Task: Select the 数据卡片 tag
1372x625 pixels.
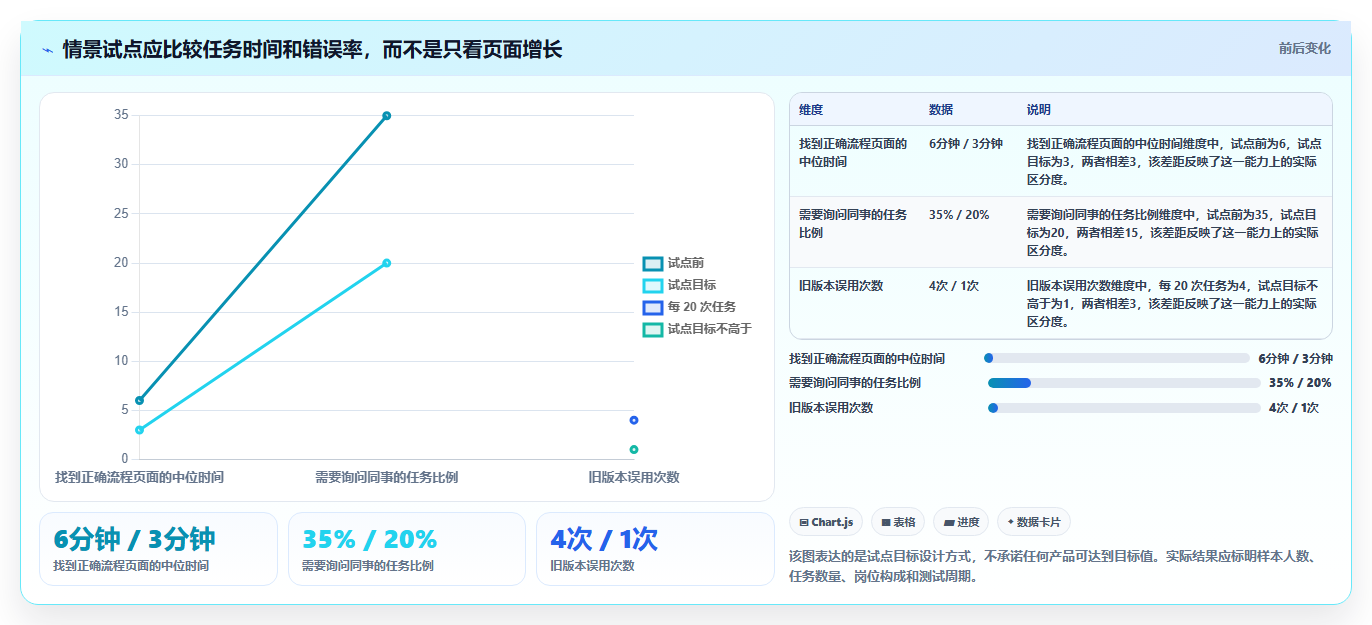Action: (x=1033, y=522)
